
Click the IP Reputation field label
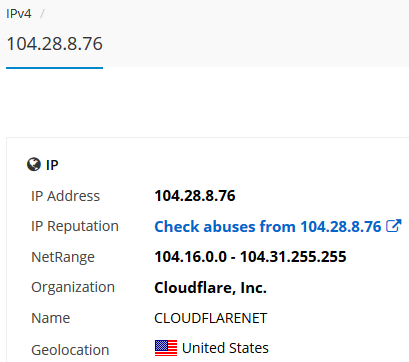point(75,227)
